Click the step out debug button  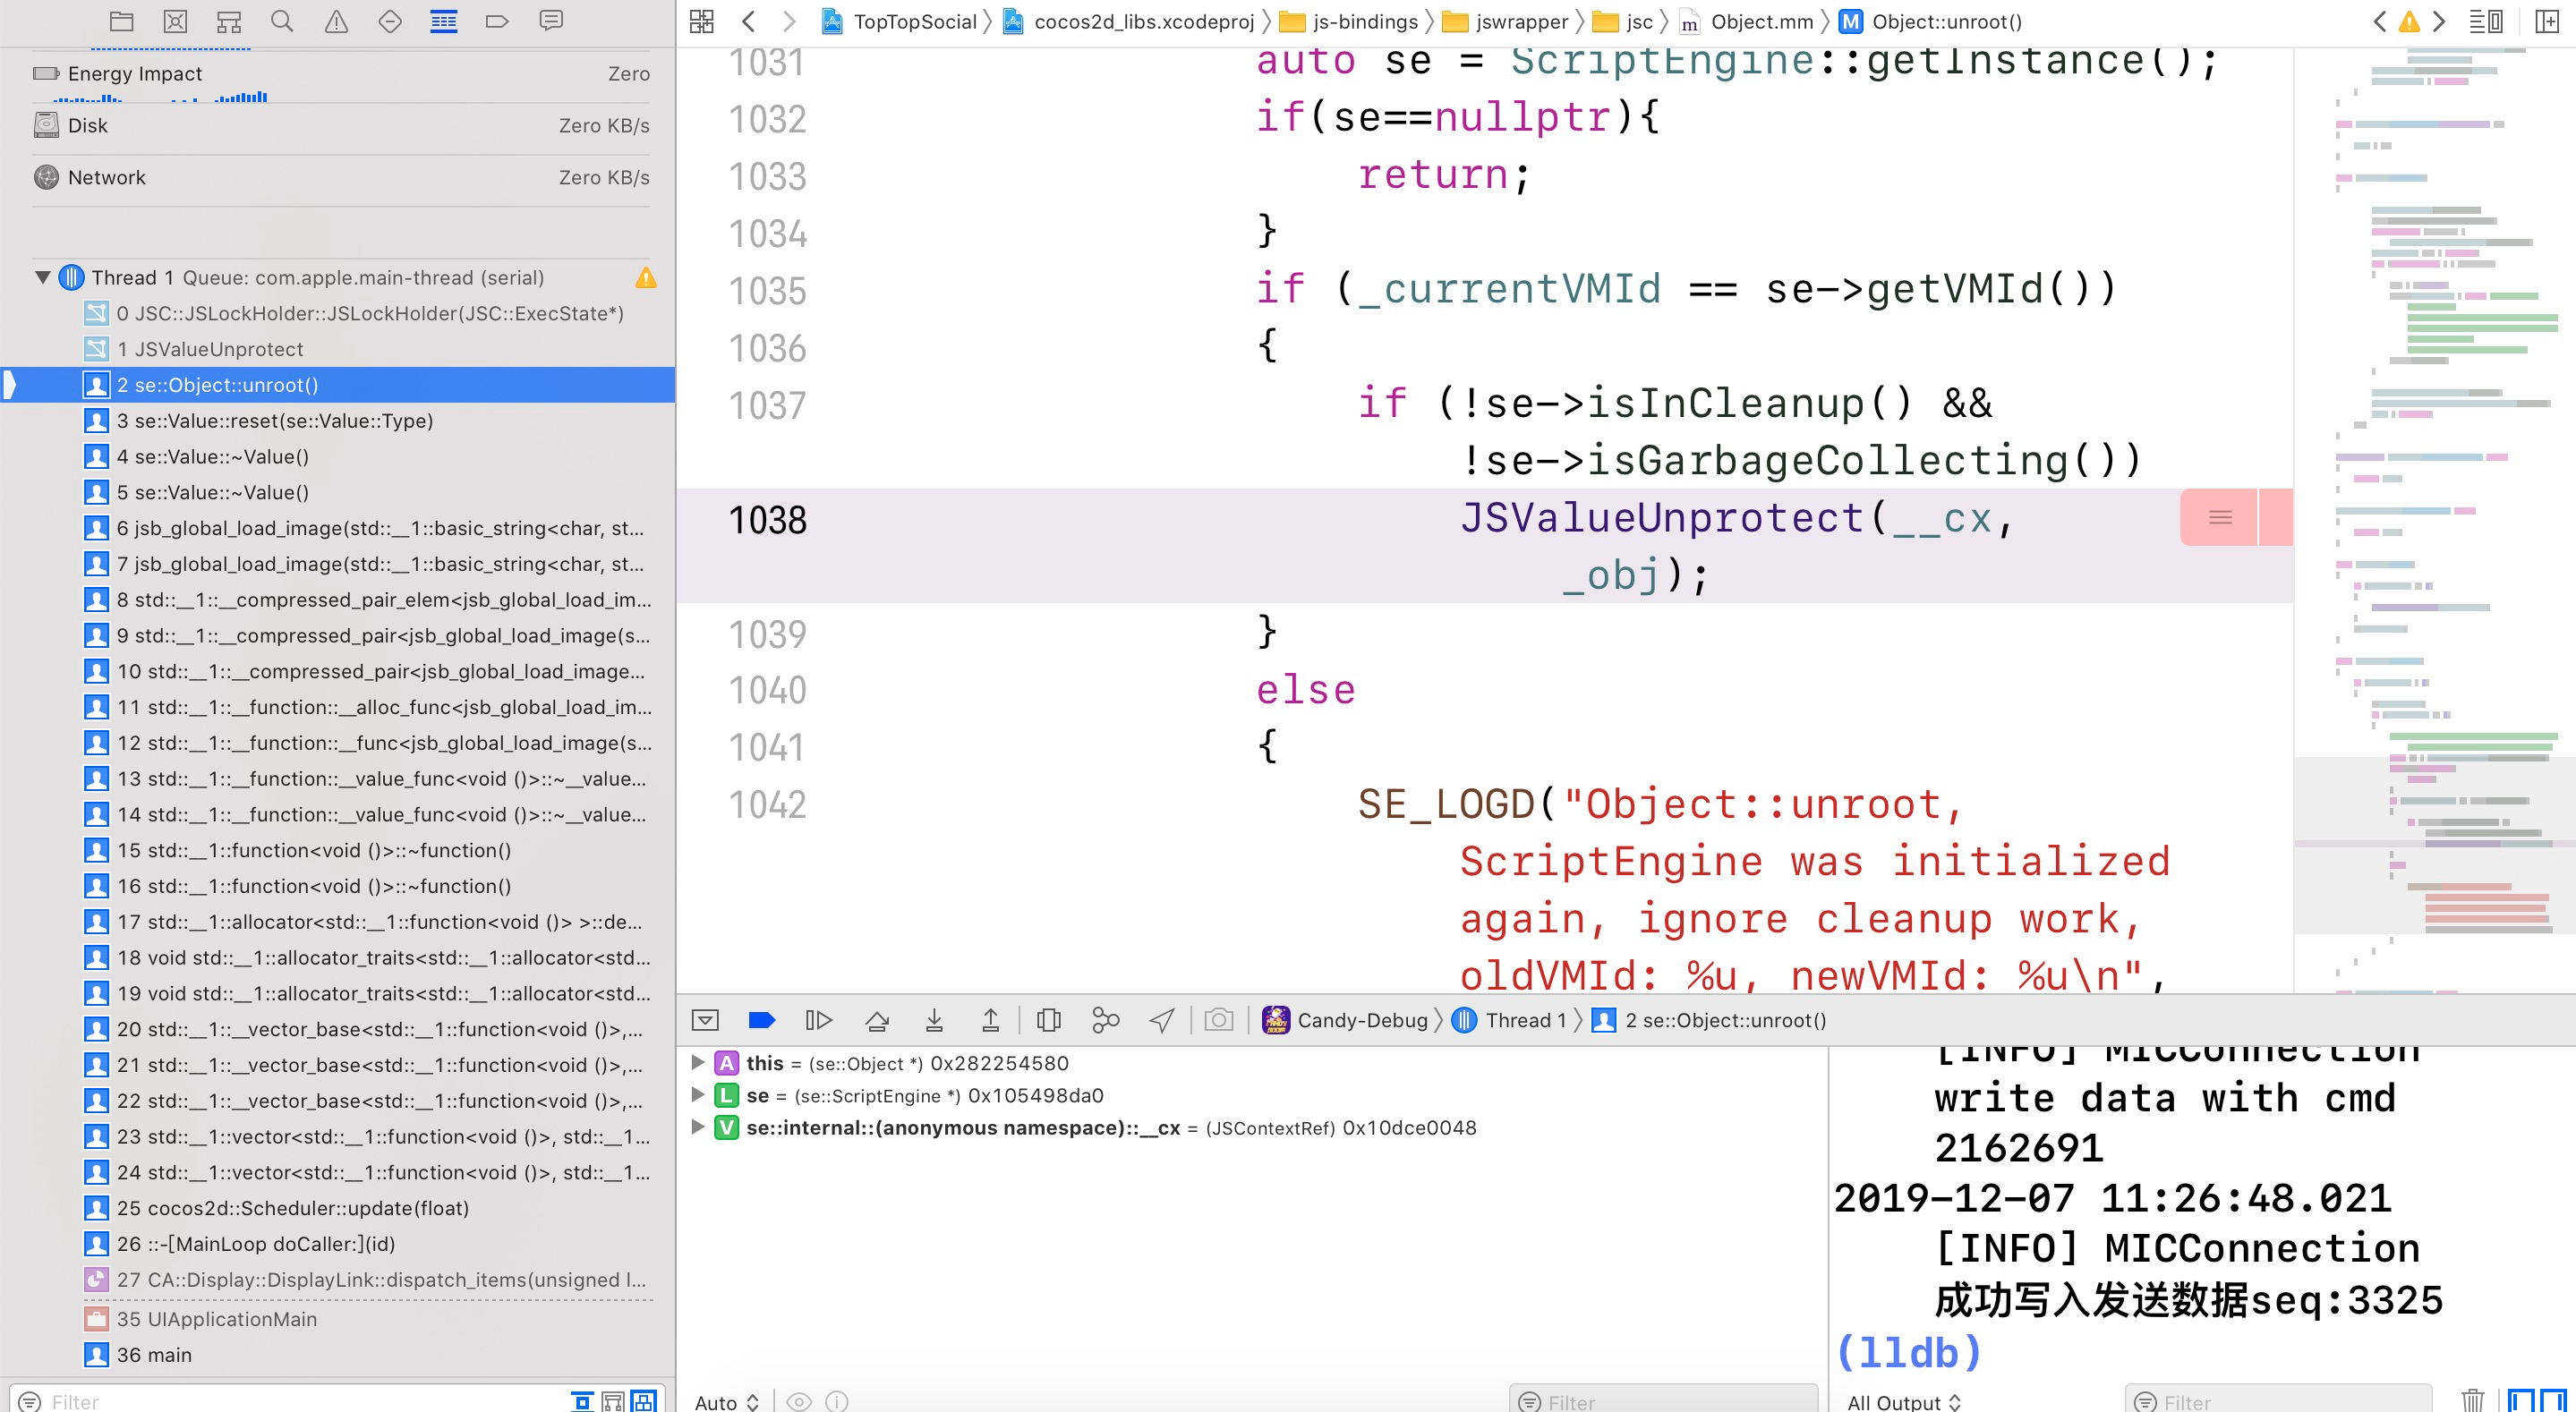(990, 1020)
